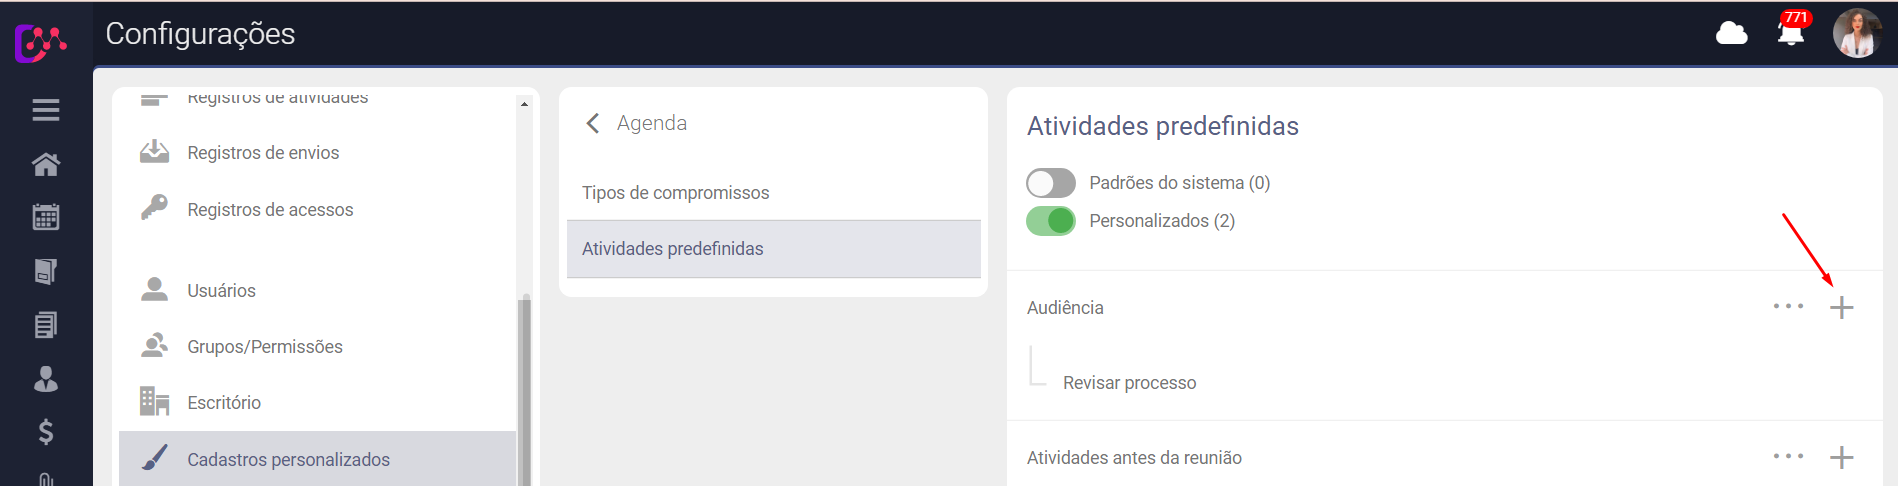Open the hamburger menu in left sidebar
The height and width of the screenshot is (486, 1898).
(x=46, y=110)
